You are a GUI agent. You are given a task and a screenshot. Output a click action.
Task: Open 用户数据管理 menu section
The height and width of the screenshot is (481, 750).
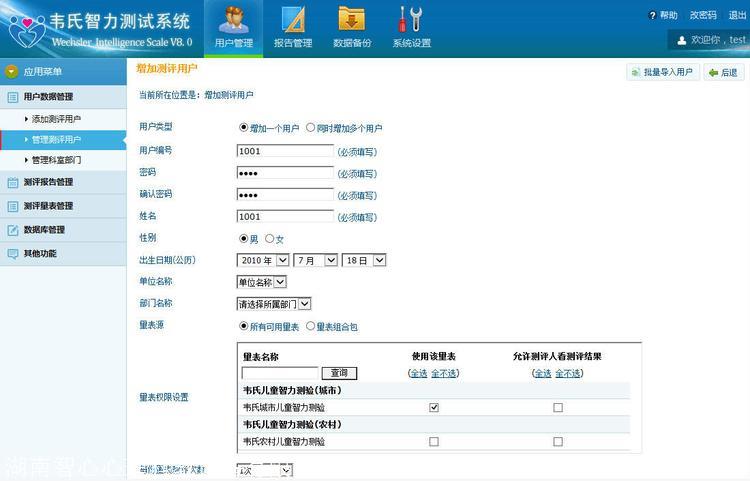(63, 97)
